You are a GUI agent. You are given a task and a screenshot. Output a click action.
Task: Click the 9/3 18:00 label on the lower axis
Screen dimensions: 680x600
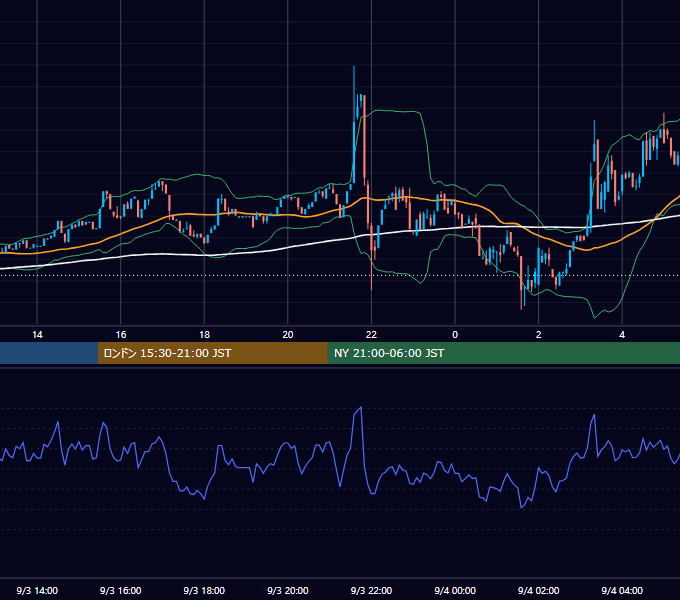coord(204,590)
